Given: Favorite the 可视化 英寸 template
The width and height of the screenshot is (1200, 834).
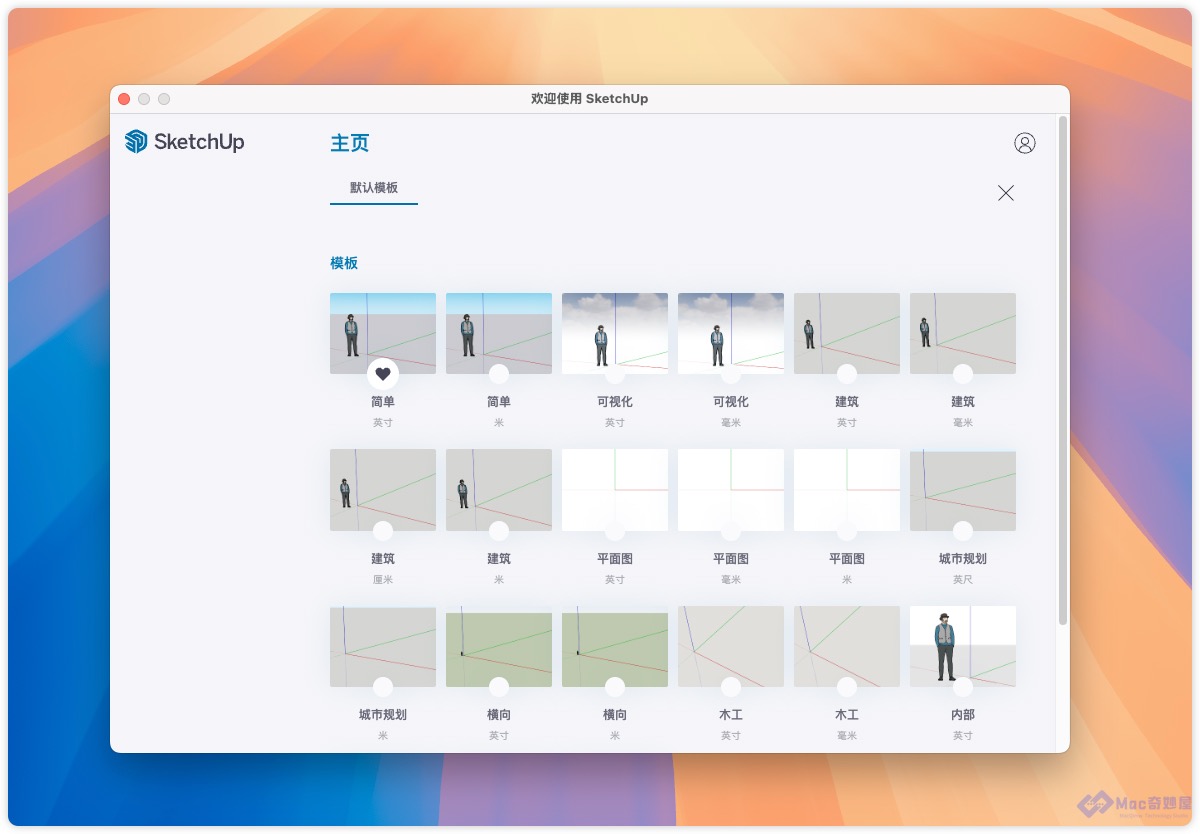Looking at the screenshot, I should pos(615,374).
